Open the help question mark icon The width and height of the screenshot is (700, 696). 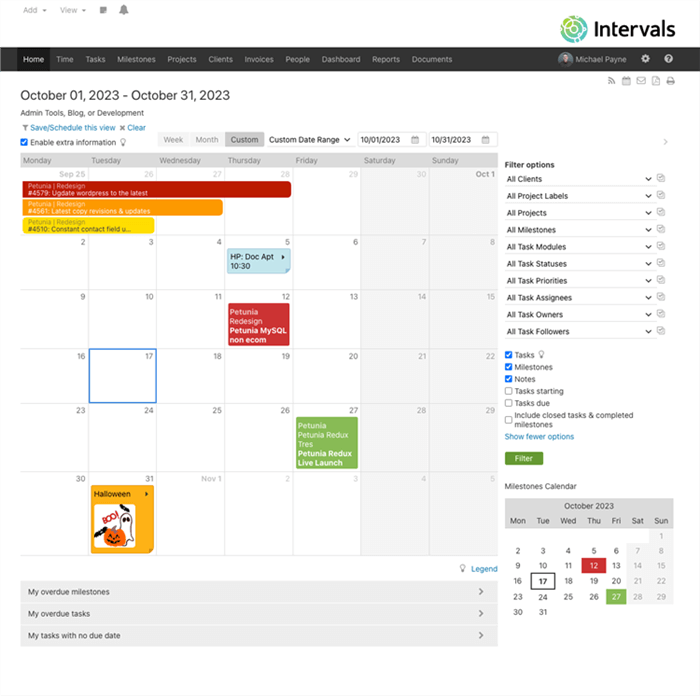click(x=668, y=59)
